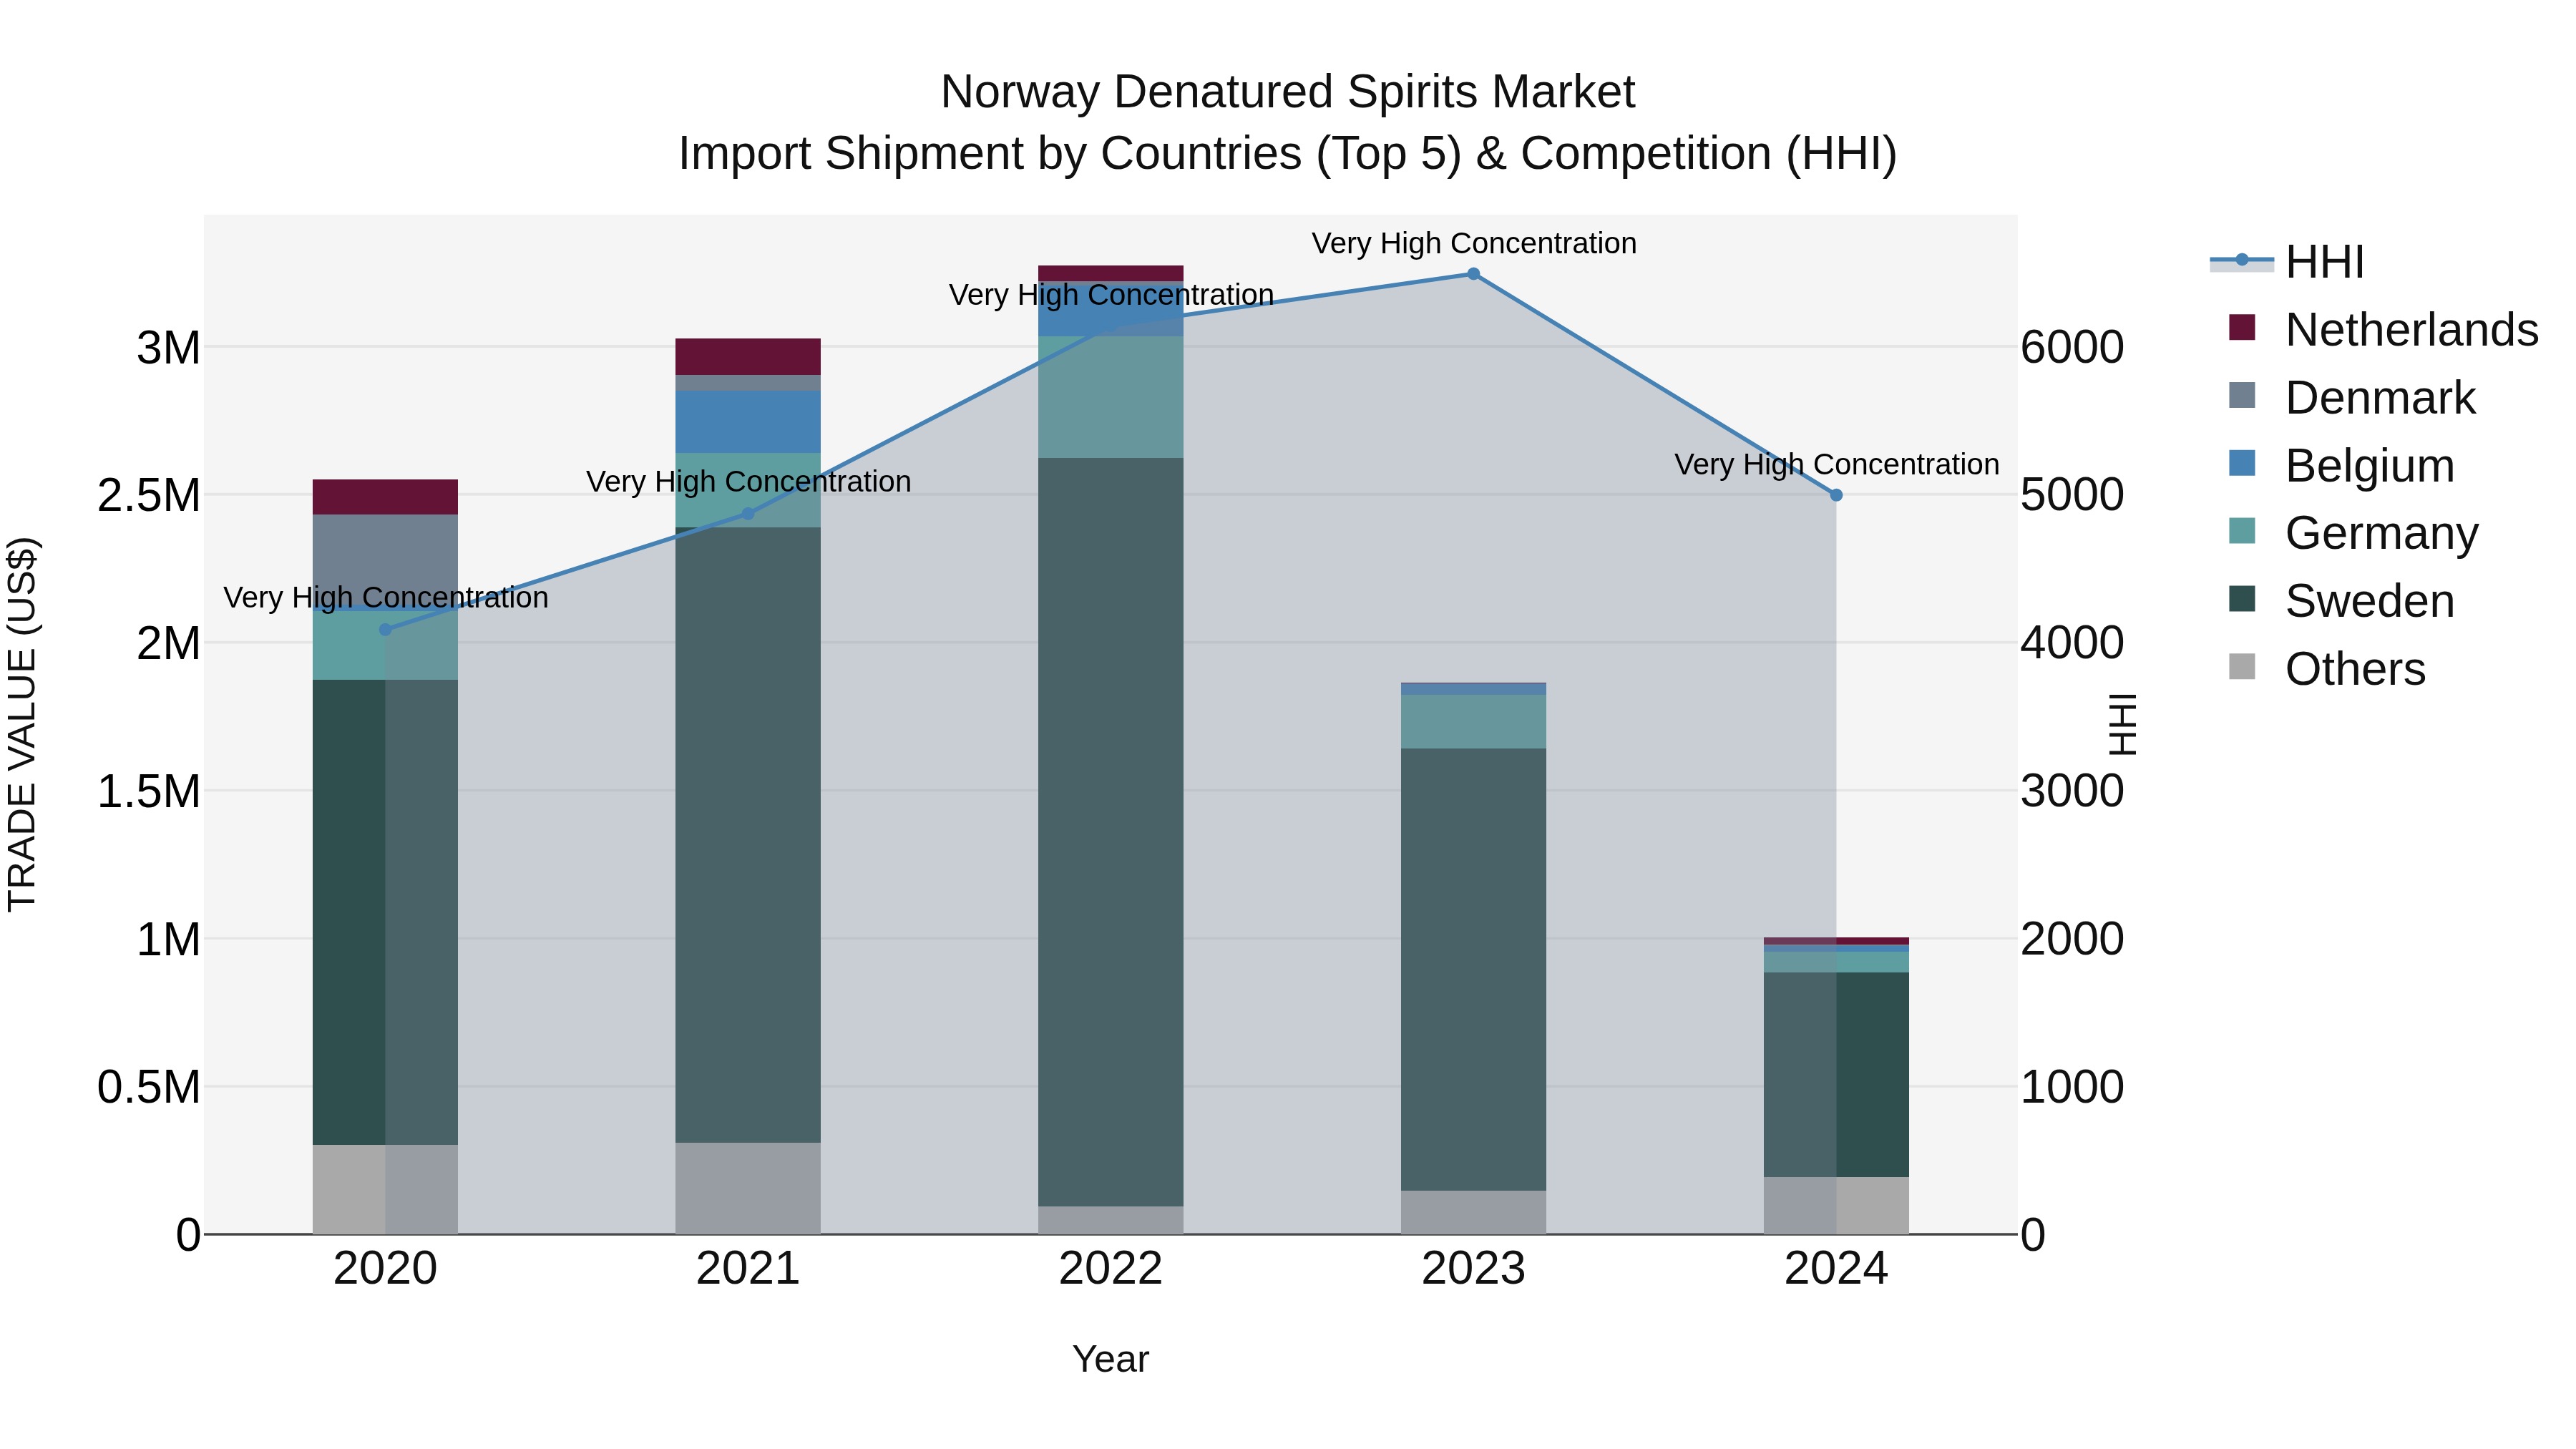Select the 2020 HHI data point
The width and height of the screenshot is (2576, 1449).
(385, 630)
